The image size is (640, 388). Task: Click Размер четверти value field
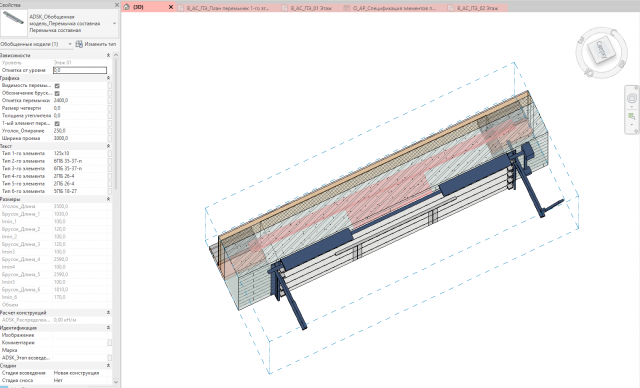coord(80,108)
